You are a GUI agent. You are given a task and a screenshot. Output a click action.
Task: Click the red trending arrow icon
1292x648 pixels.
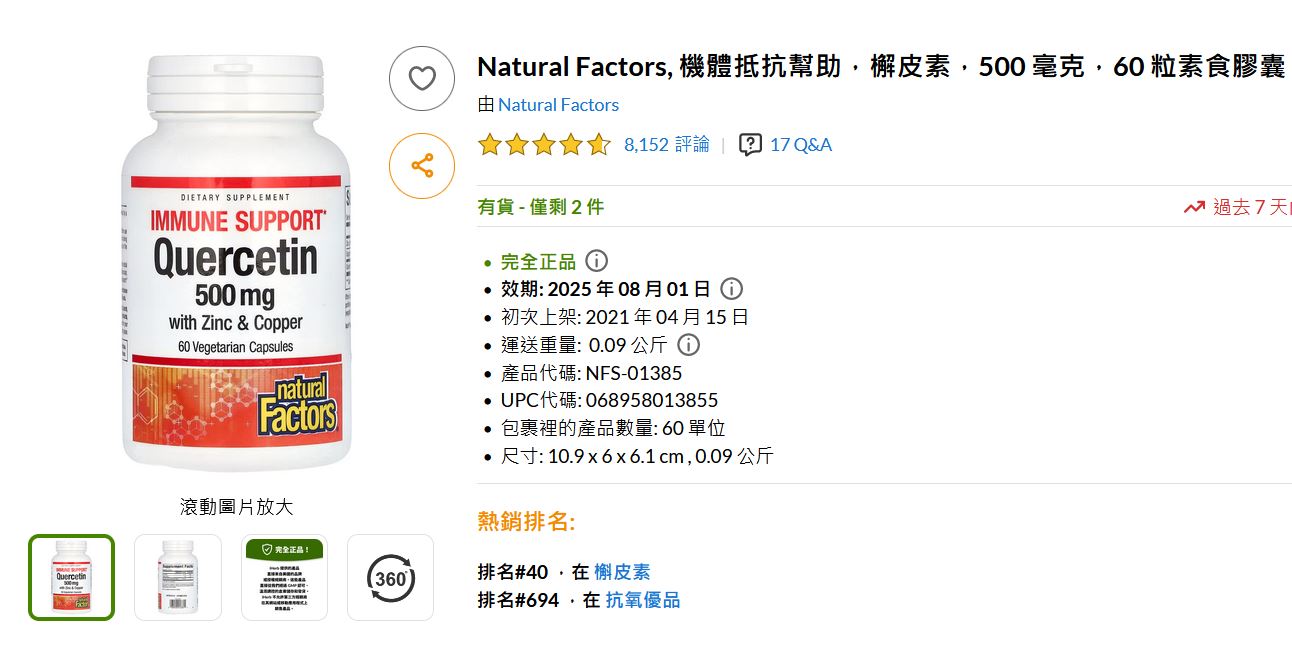click(1194, 207)
